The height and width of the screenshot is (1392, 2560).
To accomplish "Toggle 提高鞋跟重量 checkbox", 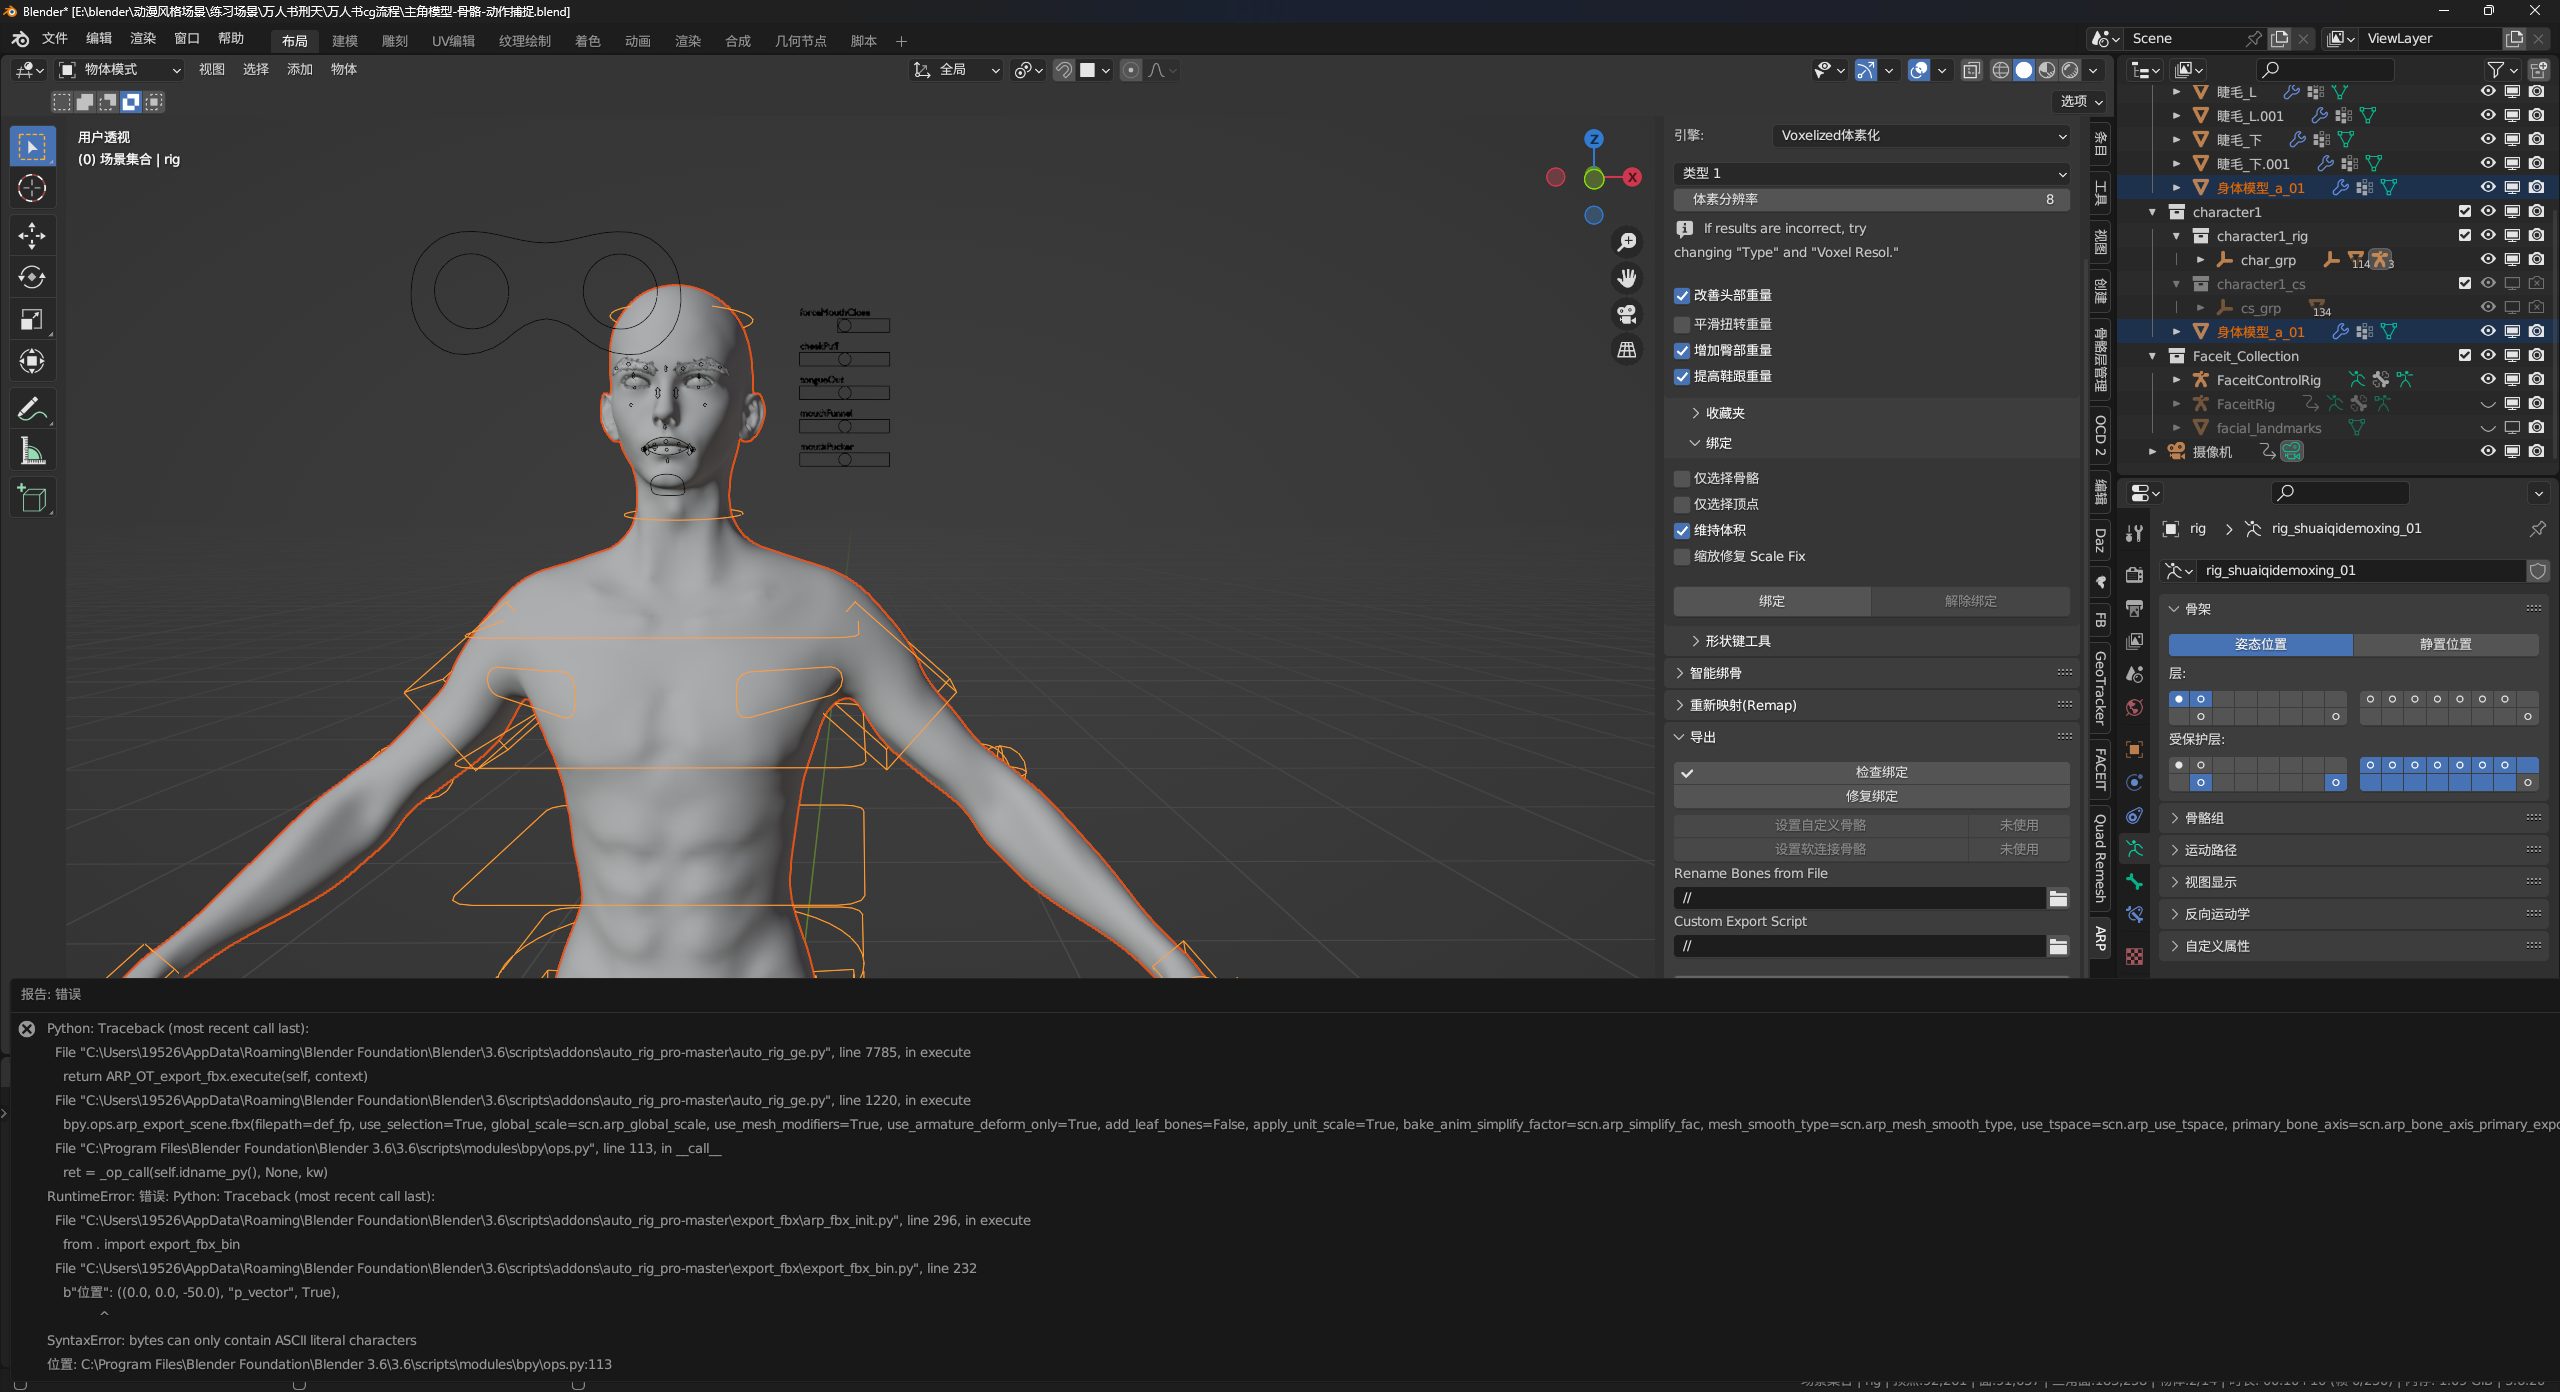I will (x=1682, y=377).
